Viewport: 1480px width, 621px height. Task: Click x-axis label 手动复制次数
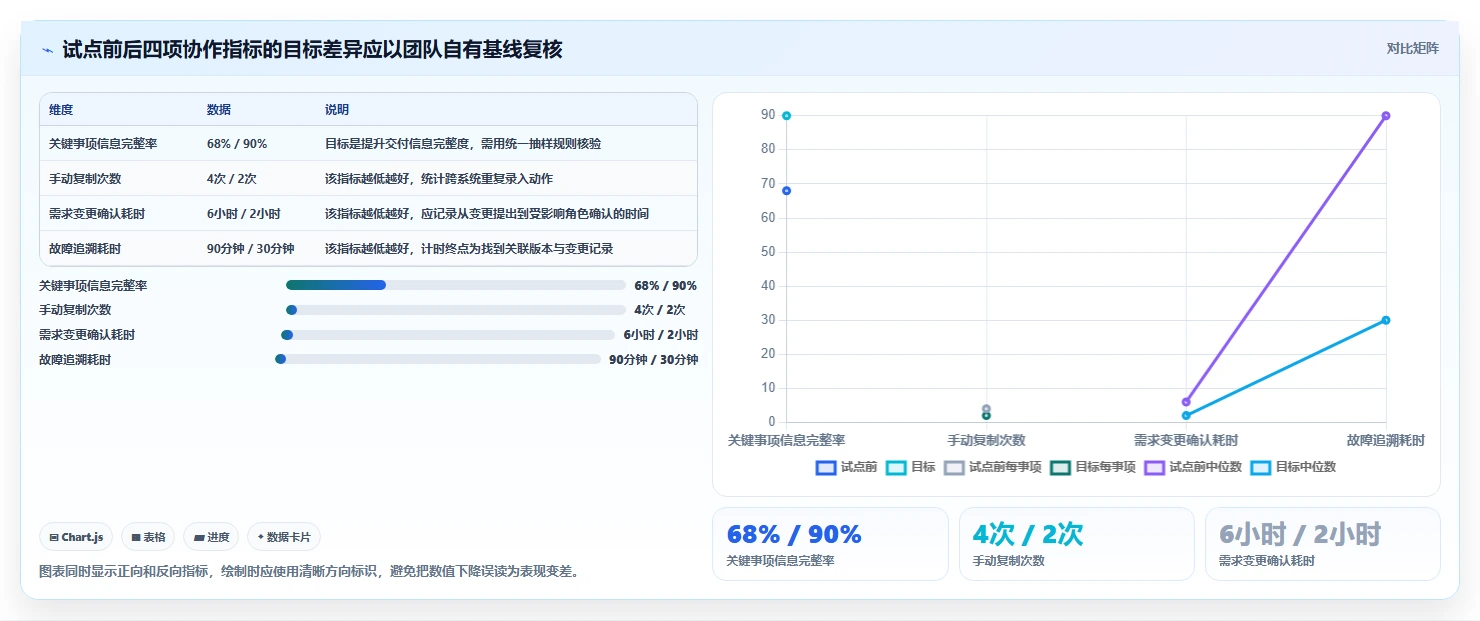pos(986,440)
